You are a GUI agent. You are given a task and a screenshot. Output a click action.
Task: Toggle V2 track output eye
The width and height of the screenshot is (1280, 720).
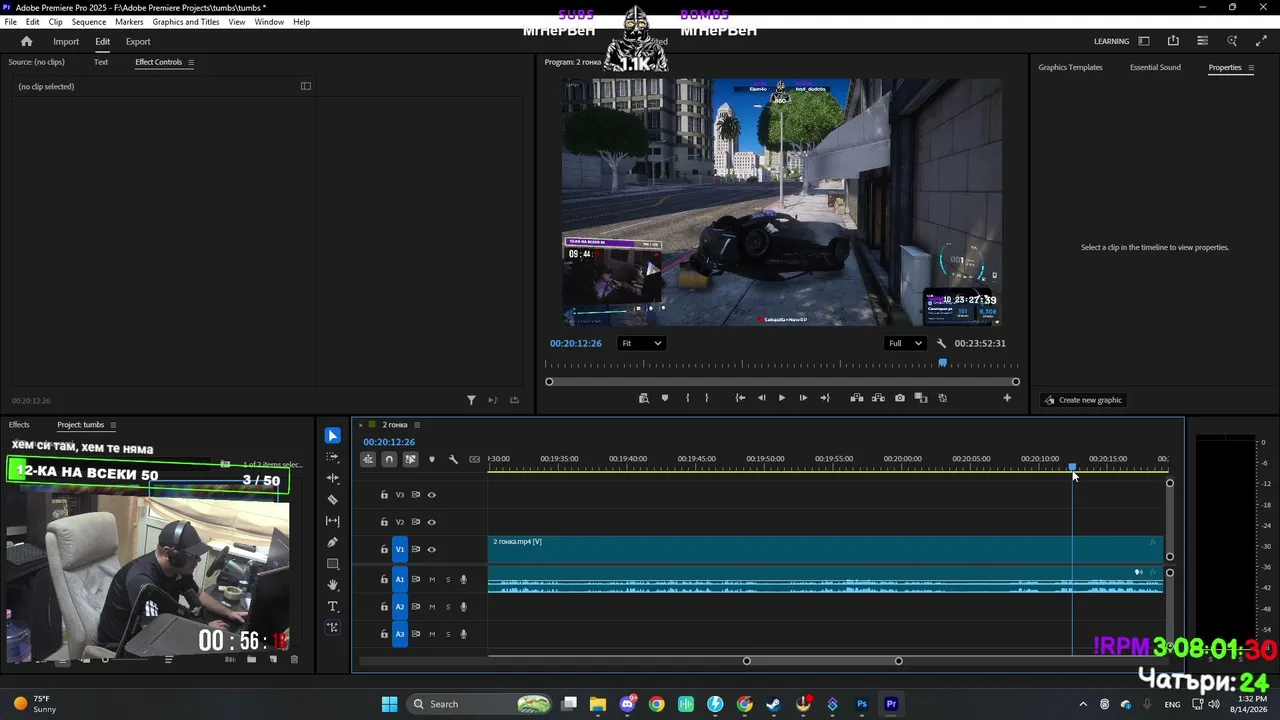click(432, 522)
